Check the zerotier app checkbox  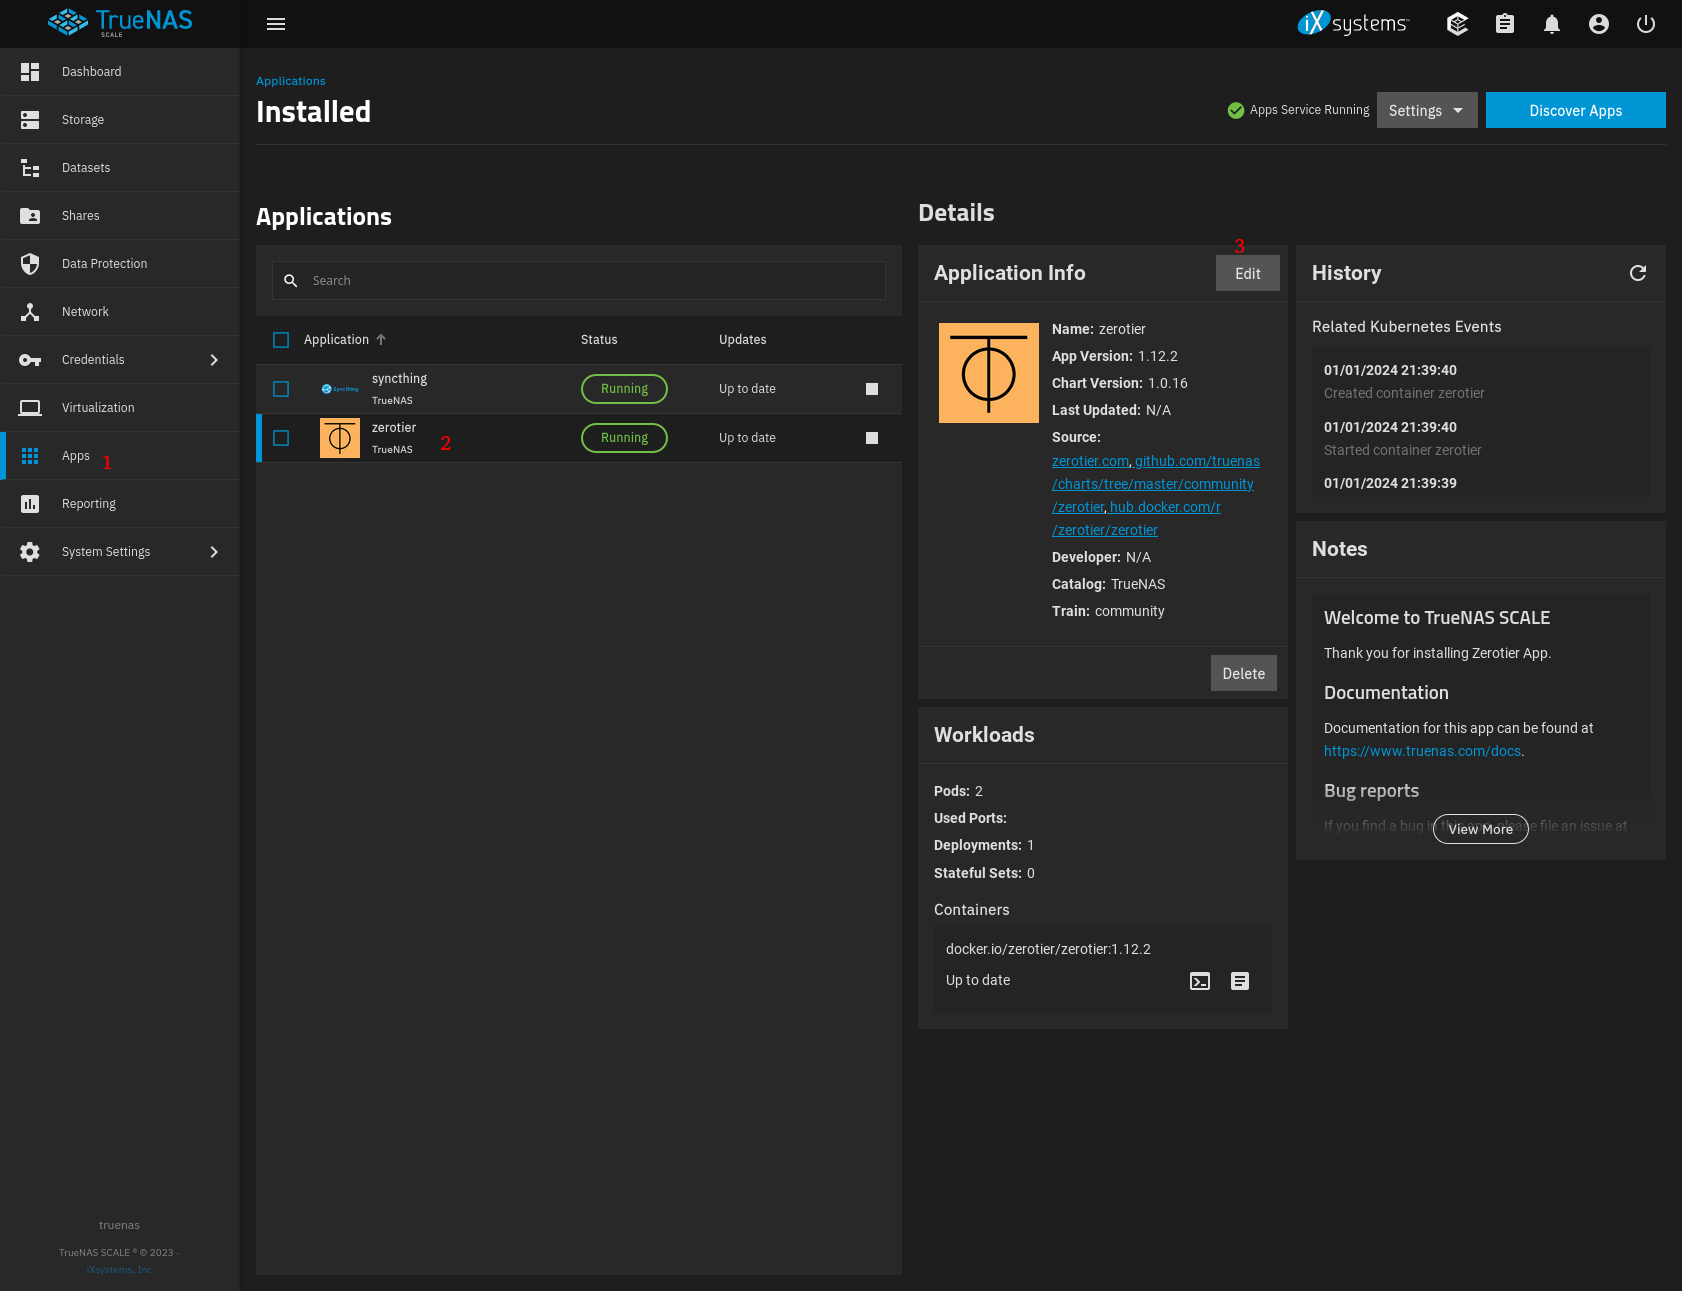[x=281, y=438]
